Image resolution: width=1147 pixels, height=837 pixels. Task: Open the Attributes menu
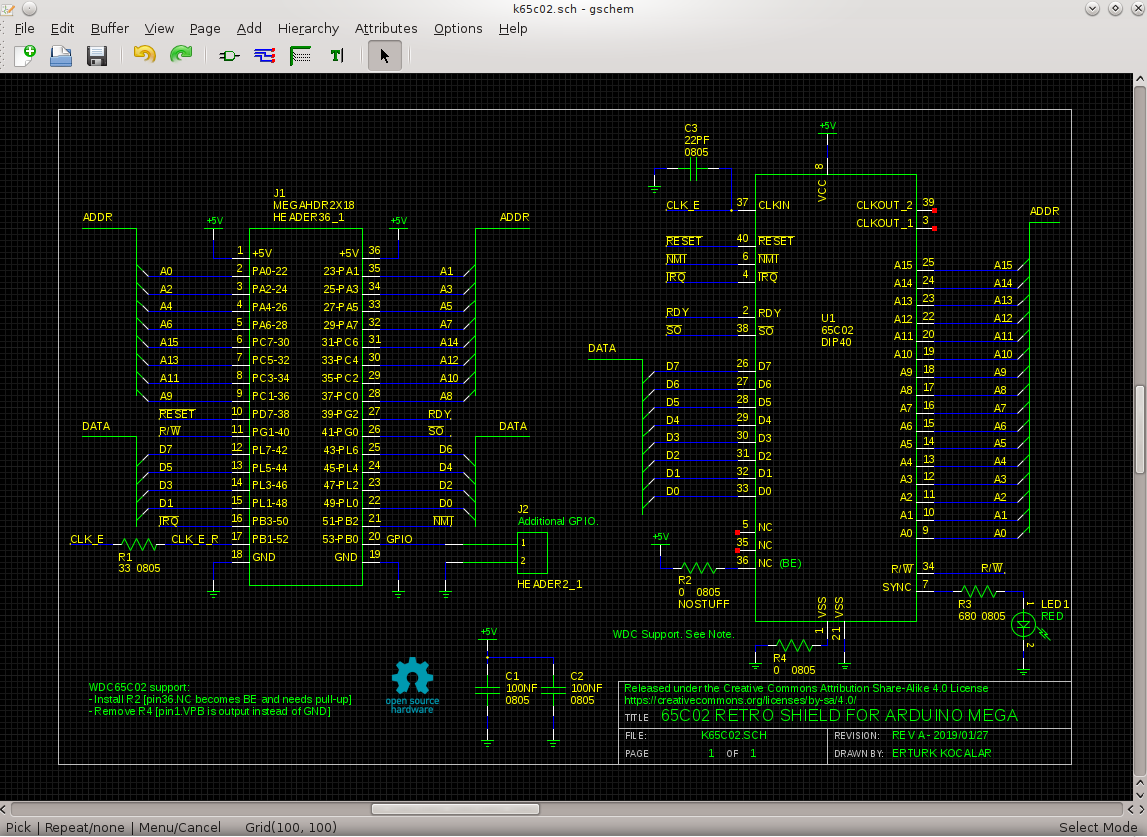(x=386, y=29)
